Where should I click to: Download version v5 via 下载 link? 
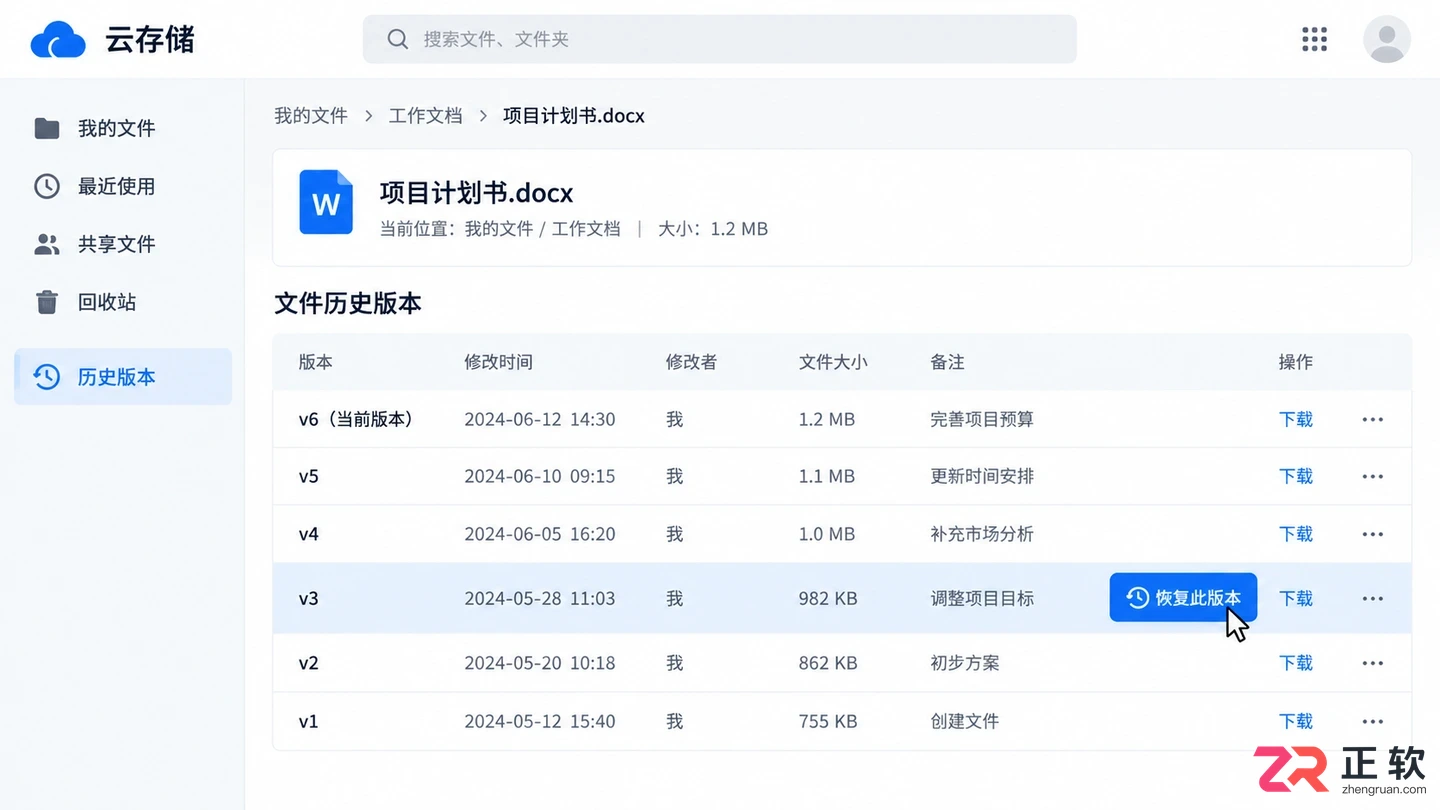click(1296, 477)
